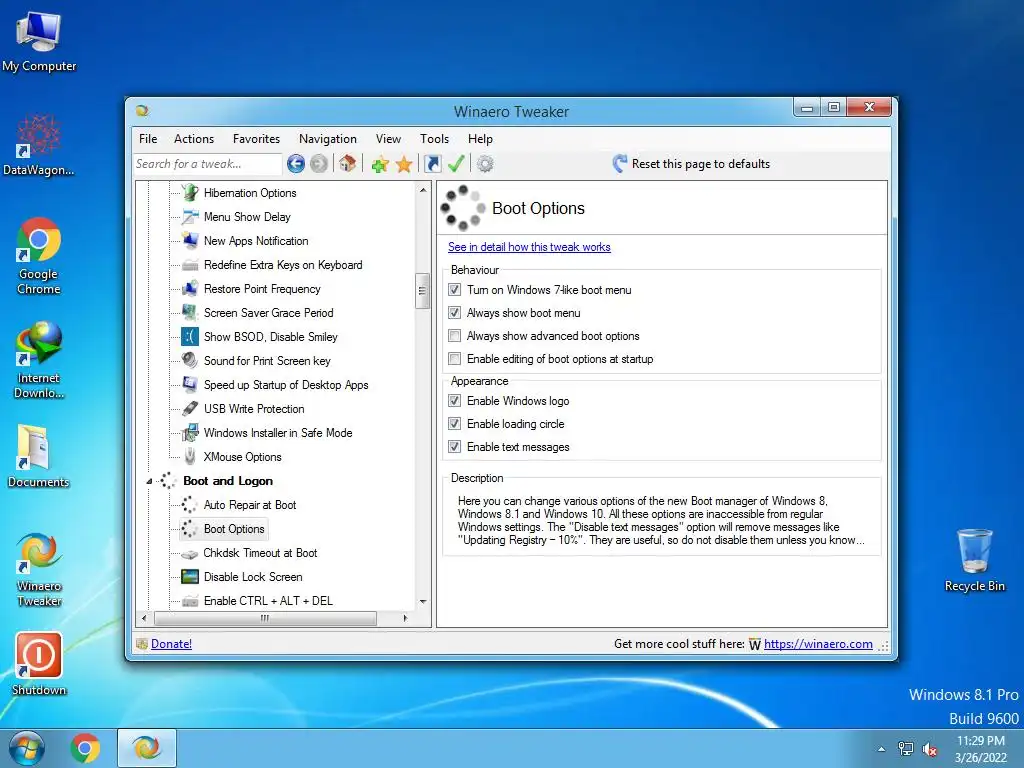Toggle Enable Windows logo checkbox
Screen dimensions: 1024x768
tap(455, 400)
